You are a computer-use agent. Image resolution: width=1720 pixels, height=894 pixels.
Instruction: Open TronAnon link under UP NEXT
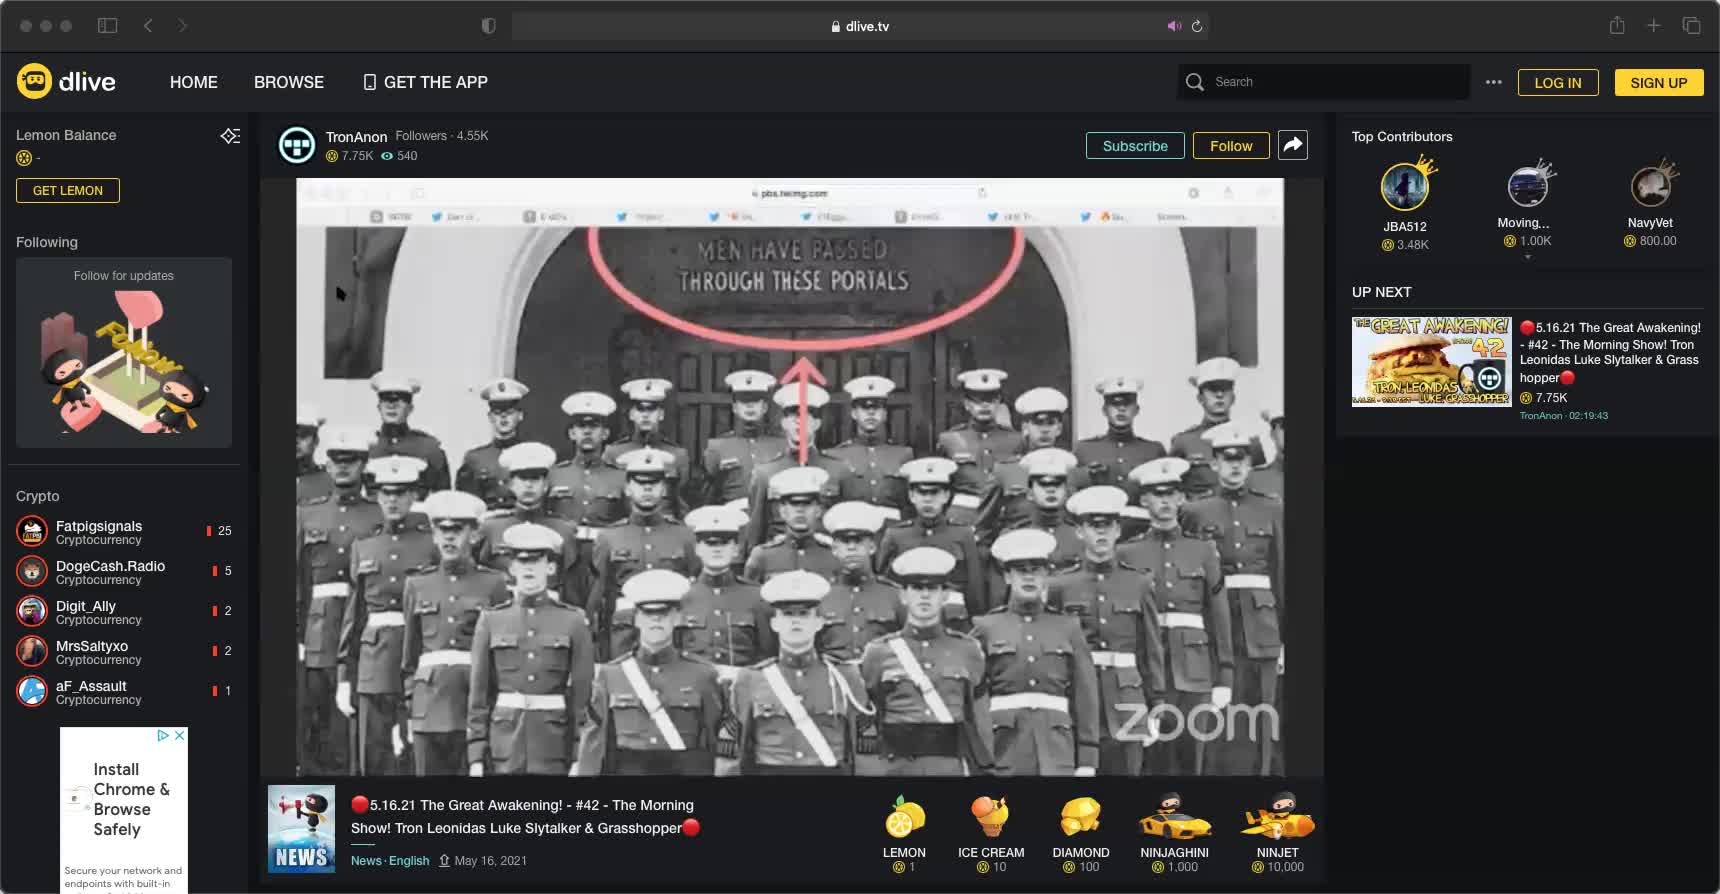click(x=1540, y=416)
